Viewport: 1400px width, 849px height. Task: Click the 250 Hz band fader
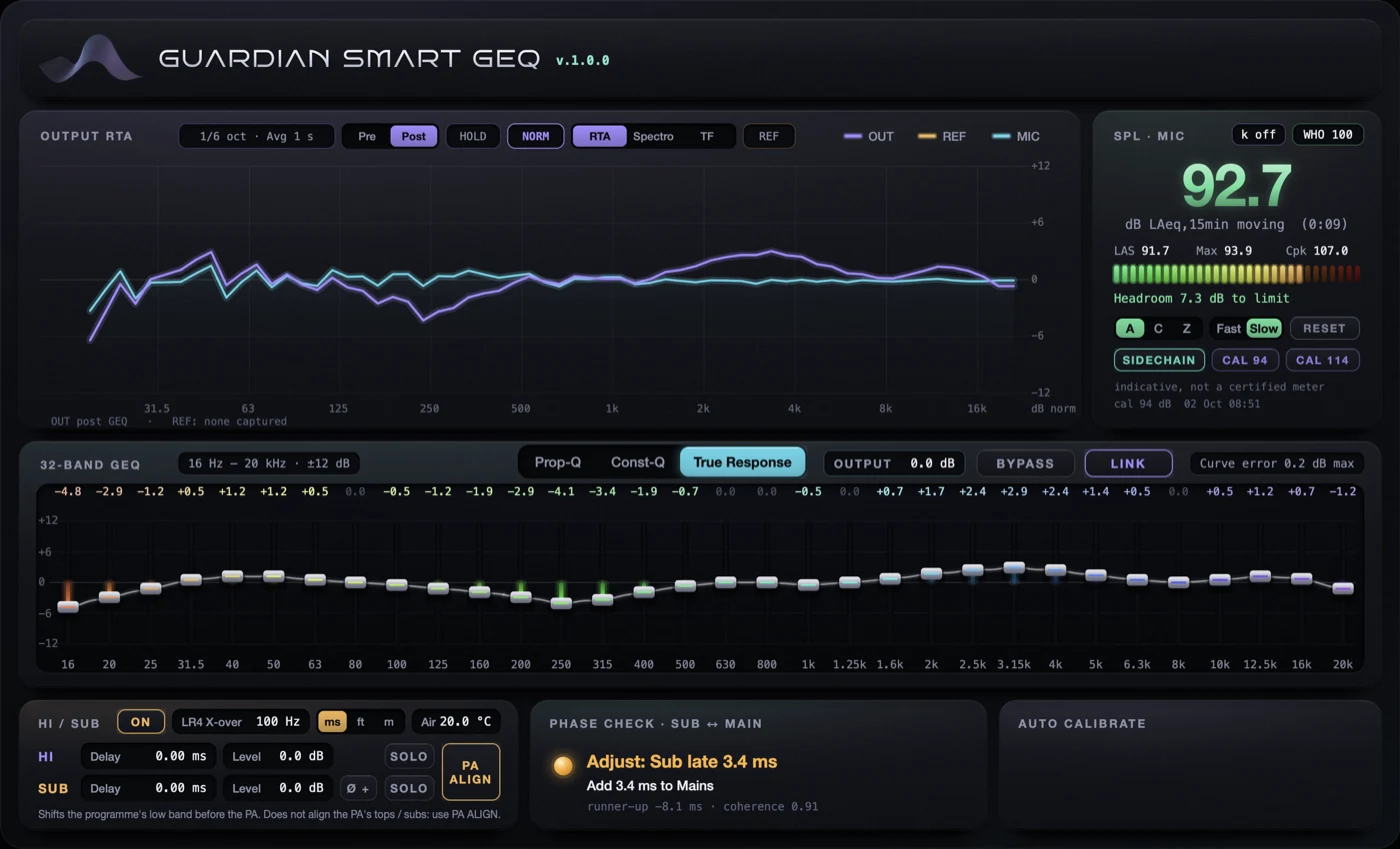[x=561, y=603]
